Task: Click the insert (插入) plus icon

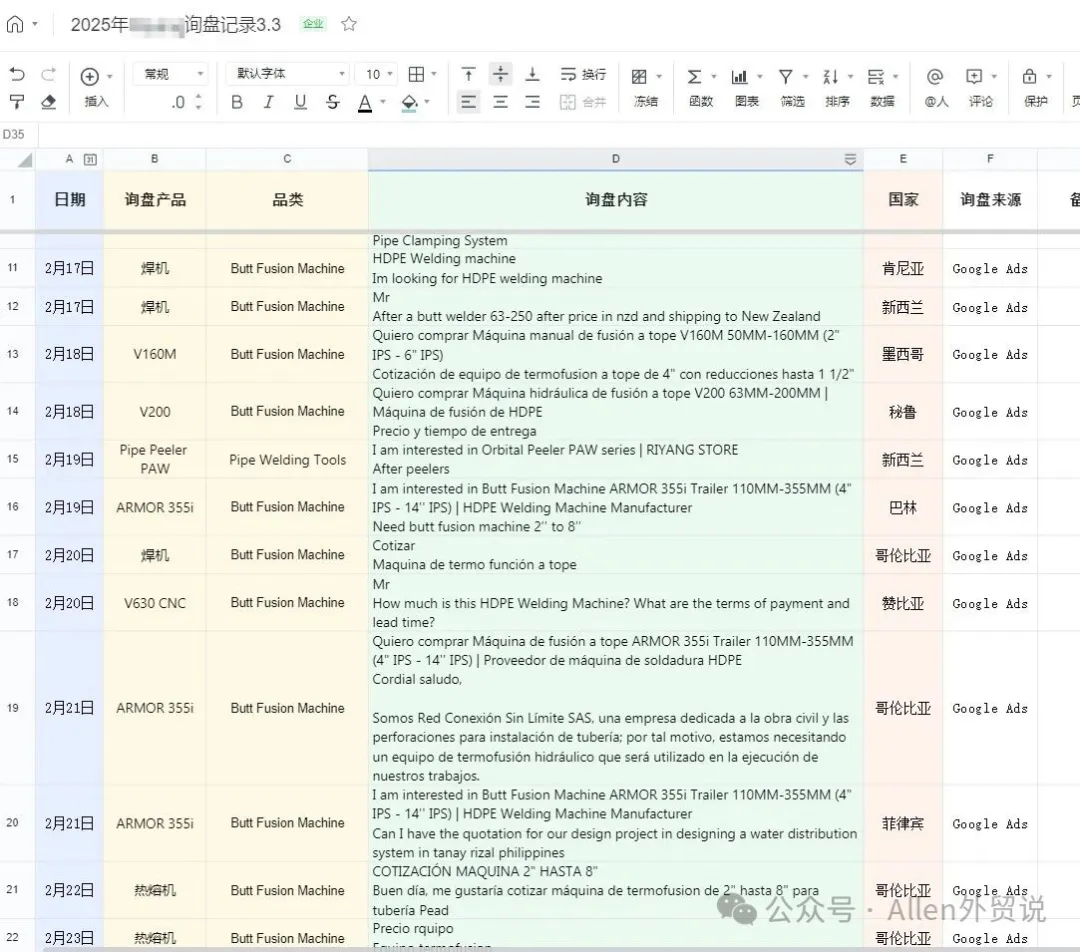Action: coord(90,76)
